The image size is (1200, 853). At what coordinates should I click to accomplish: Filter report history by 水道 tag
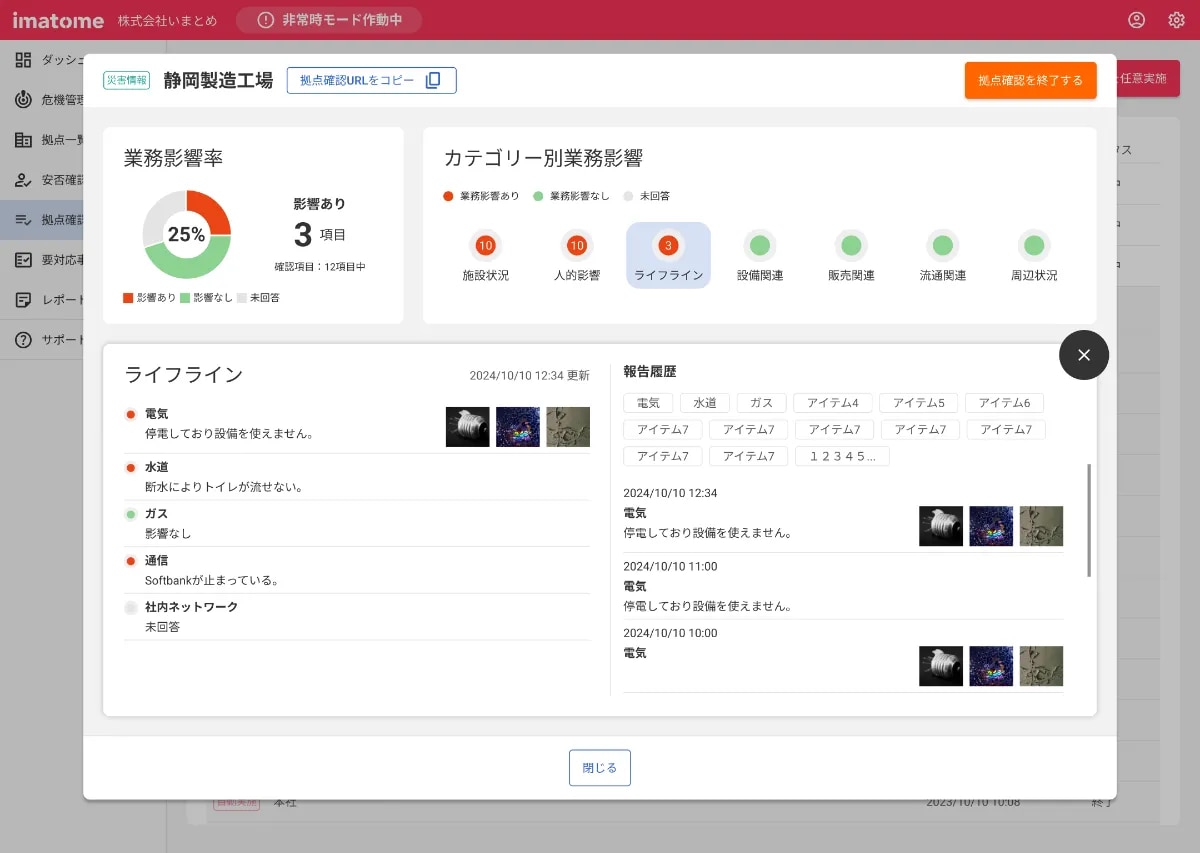[705, 403]
